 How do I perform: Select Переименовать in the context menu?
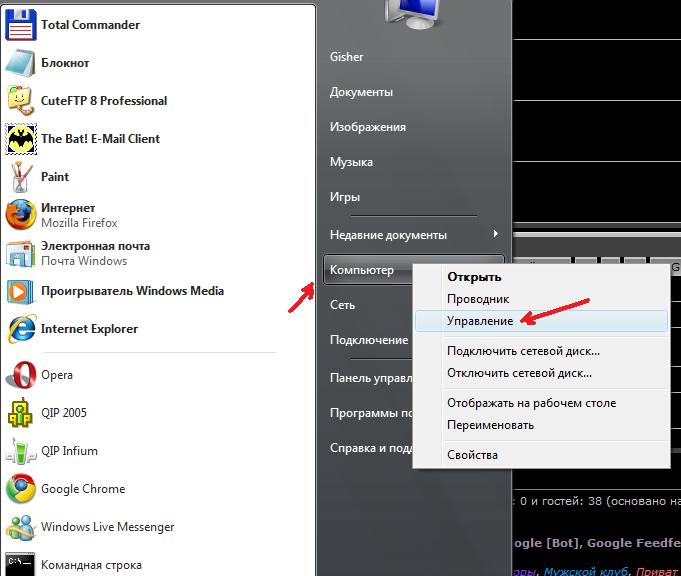[x=490, y=425]
